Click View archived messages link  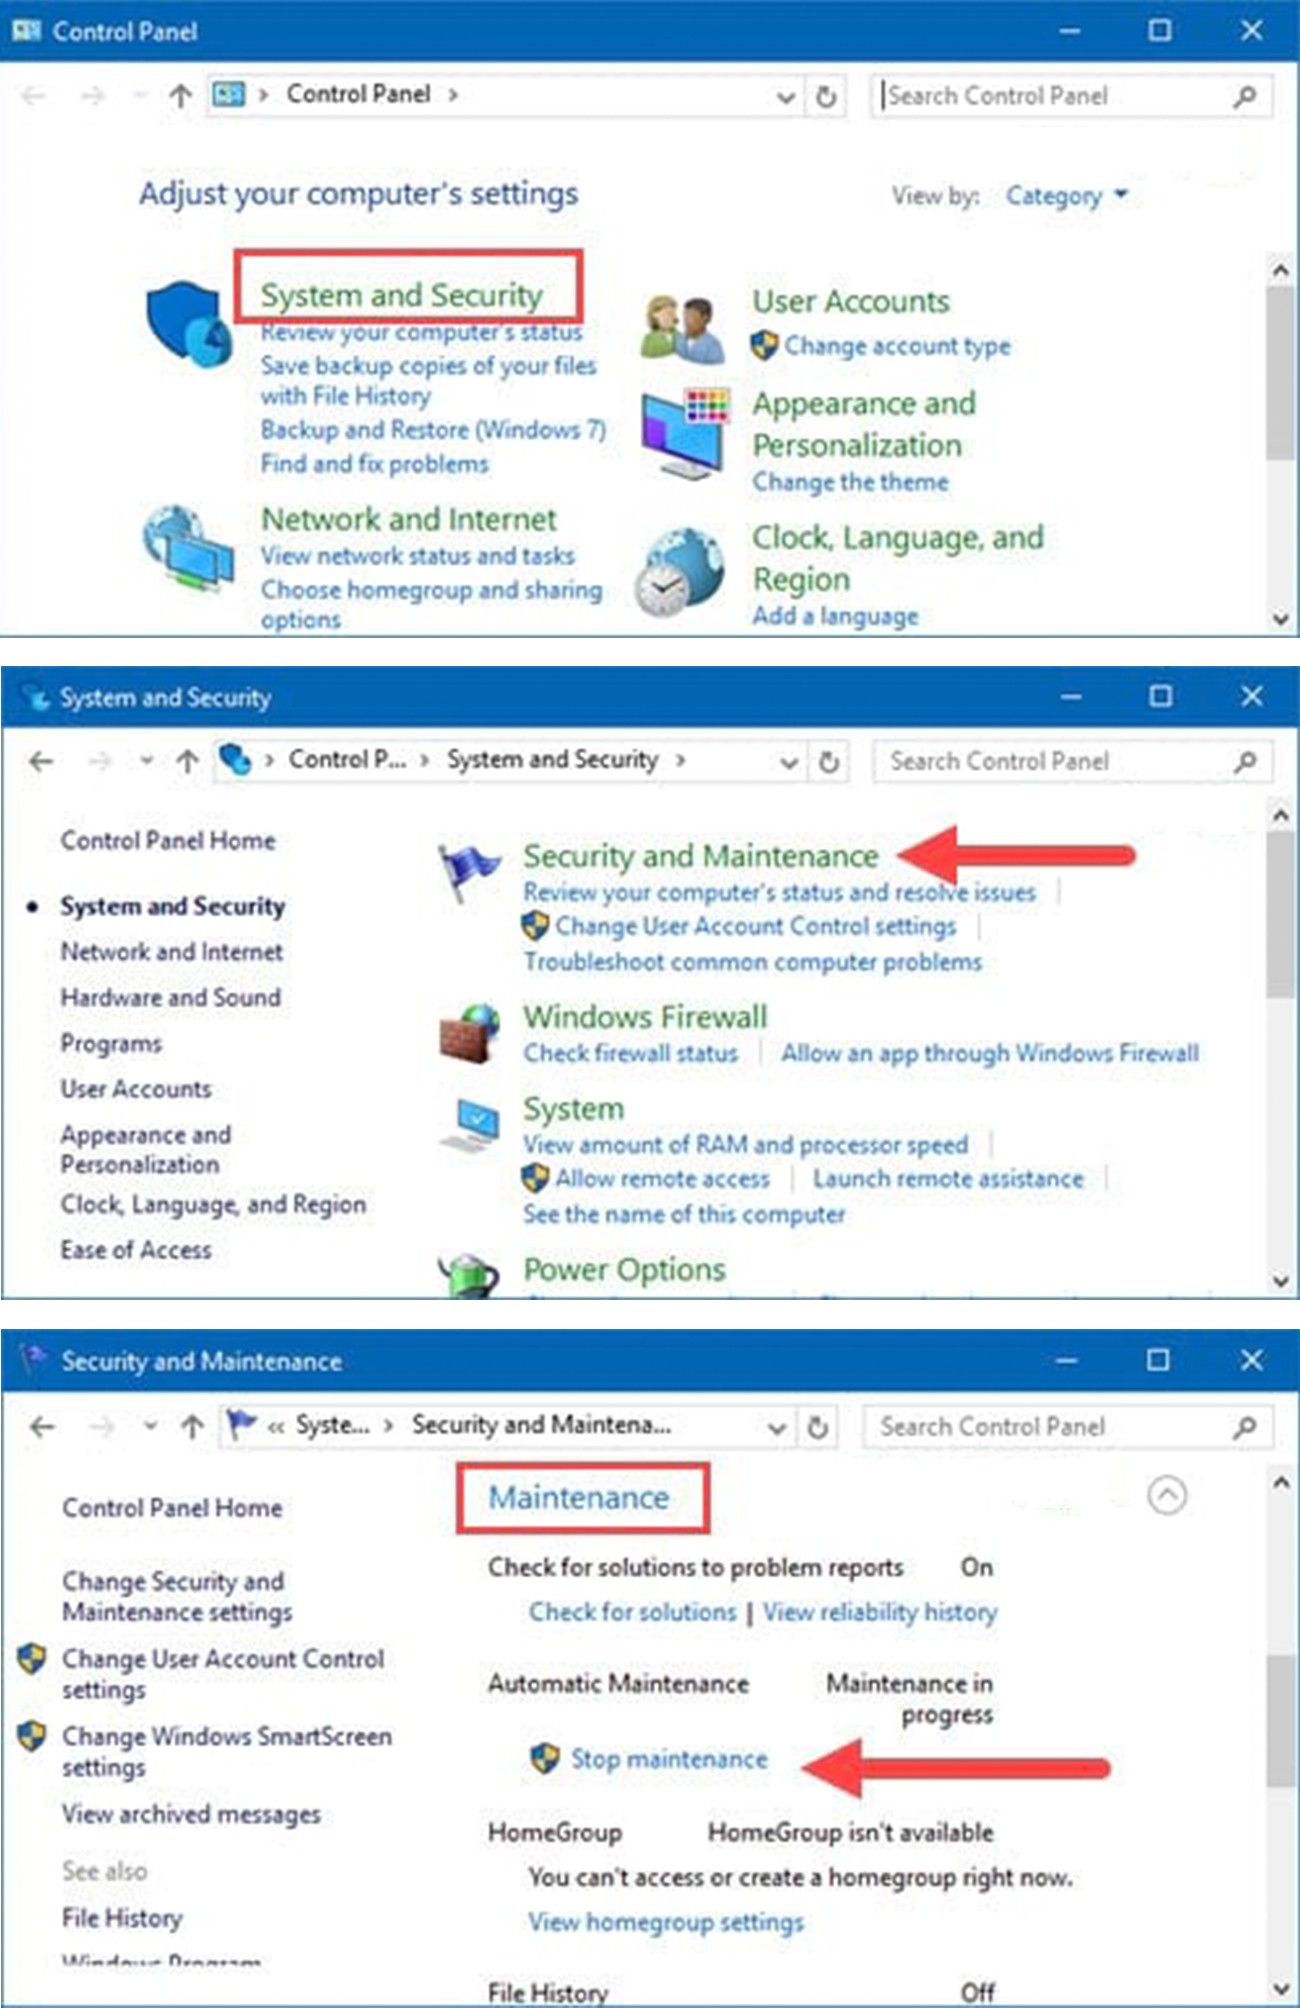[191, 1814]
